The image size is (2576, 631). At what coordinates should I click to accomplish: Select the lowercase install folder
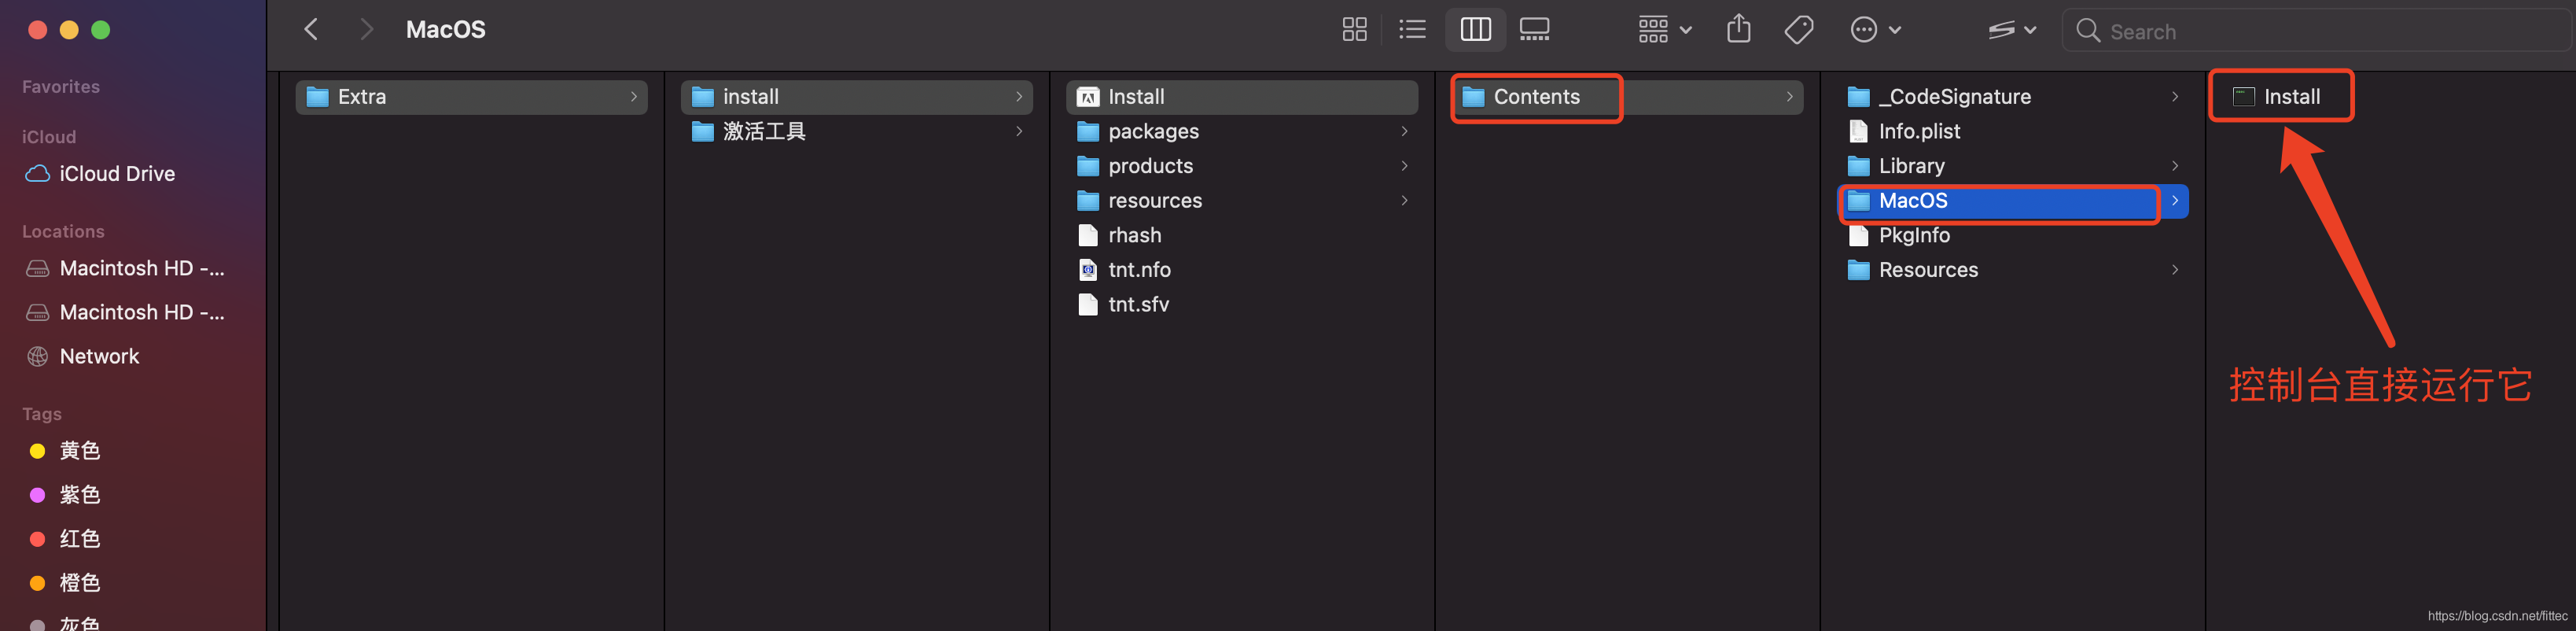coord(857,97)
